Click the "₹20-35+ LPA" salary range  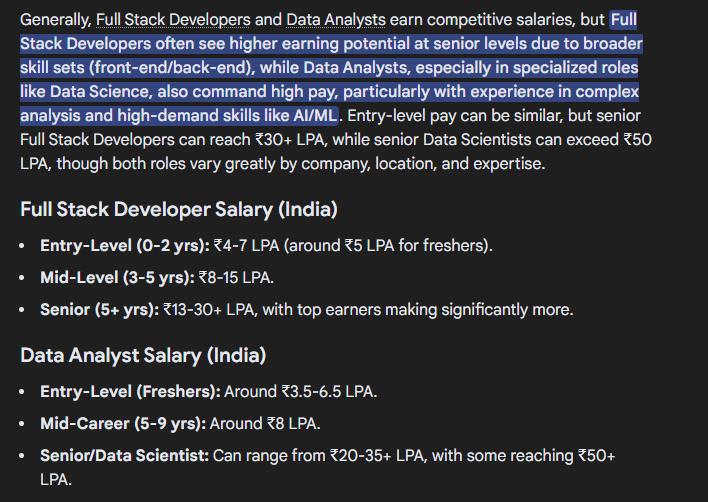[378, 455]
